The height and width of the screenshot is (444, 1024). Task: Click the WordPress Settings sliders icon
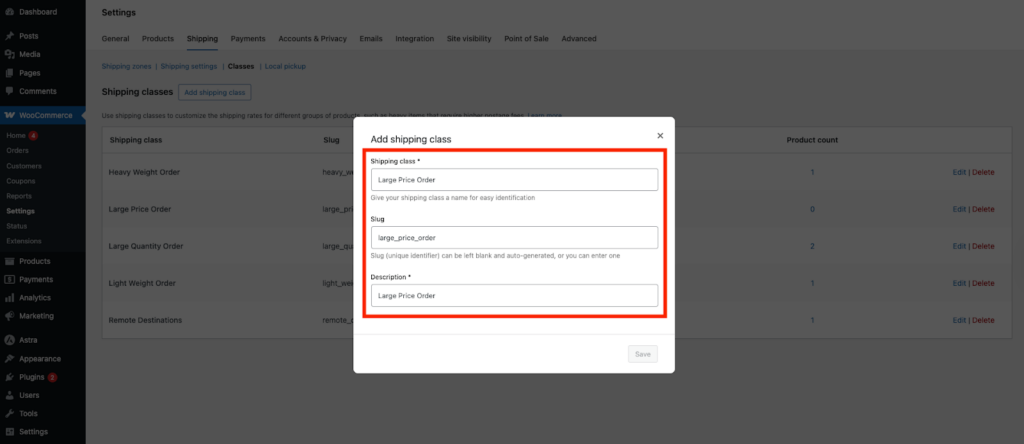[x=10, y=432]
